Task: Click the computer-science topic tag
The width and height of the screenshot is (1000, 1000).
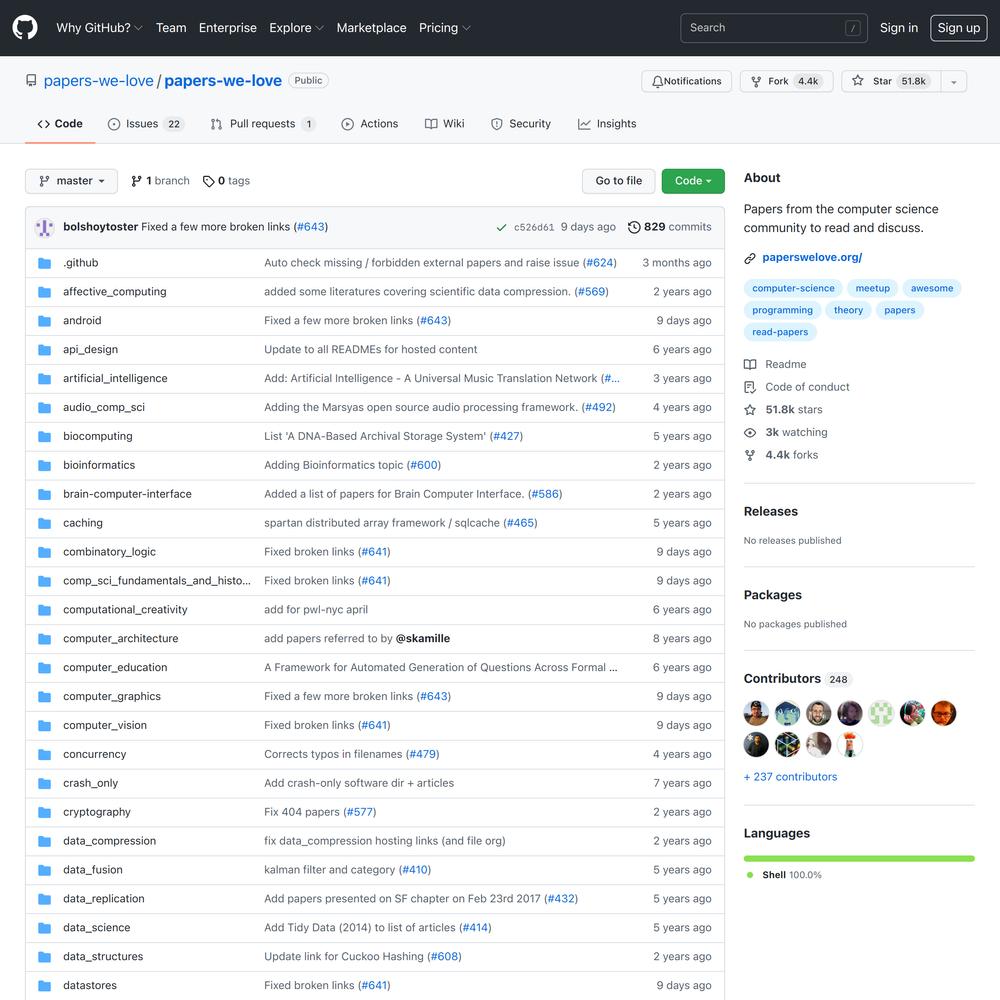Action: (793, 288)
